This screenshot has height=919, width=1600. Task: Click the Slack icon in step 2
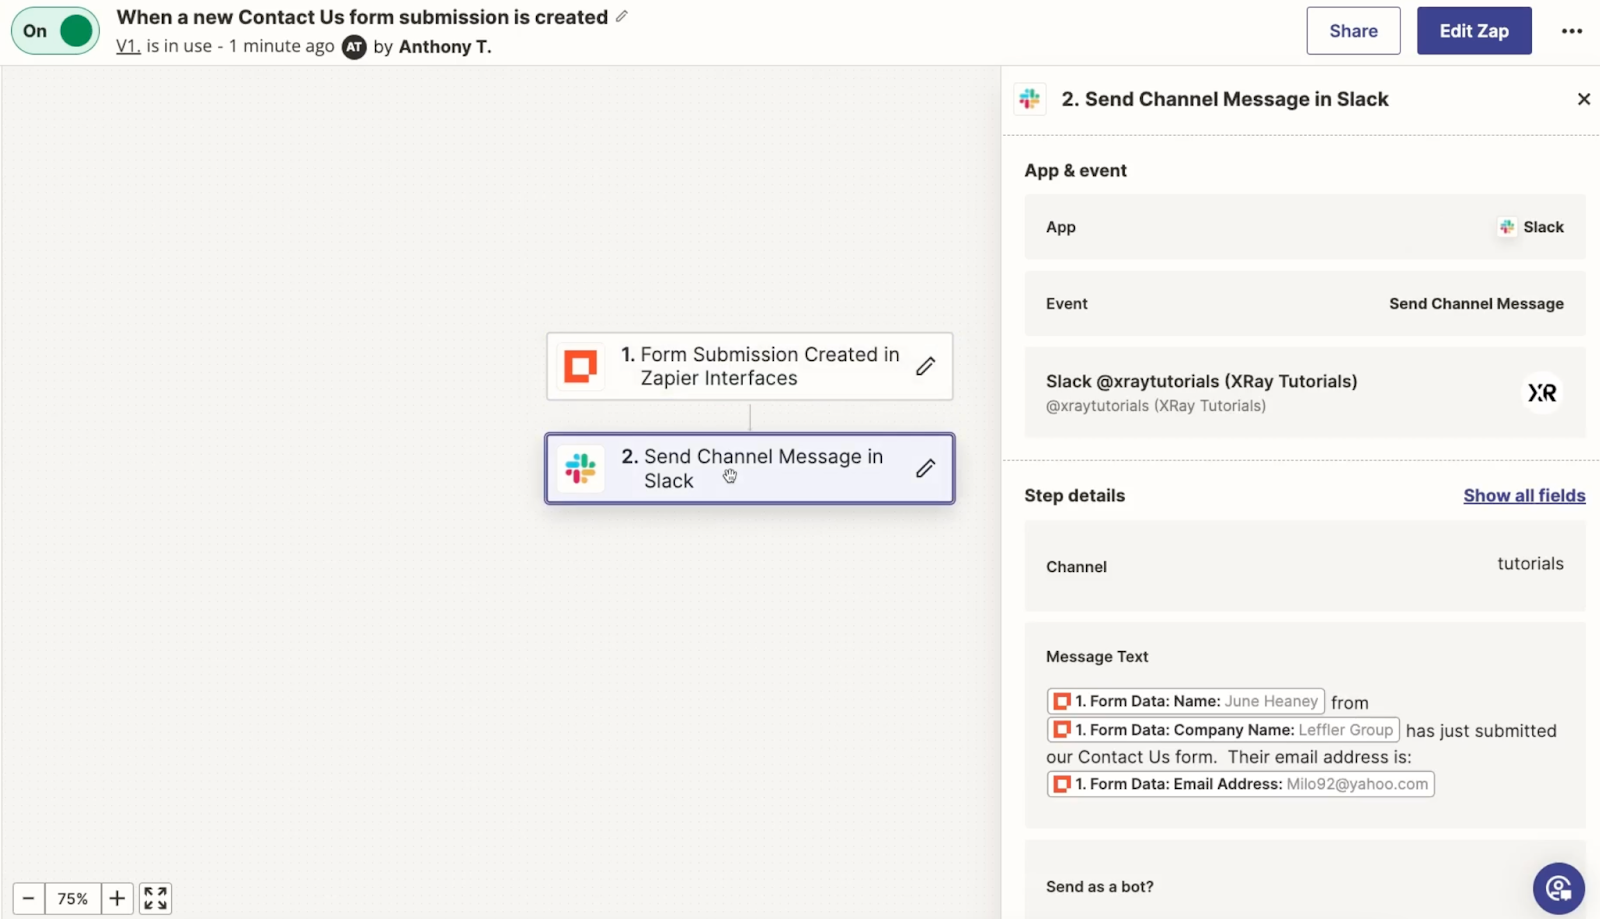581,468
